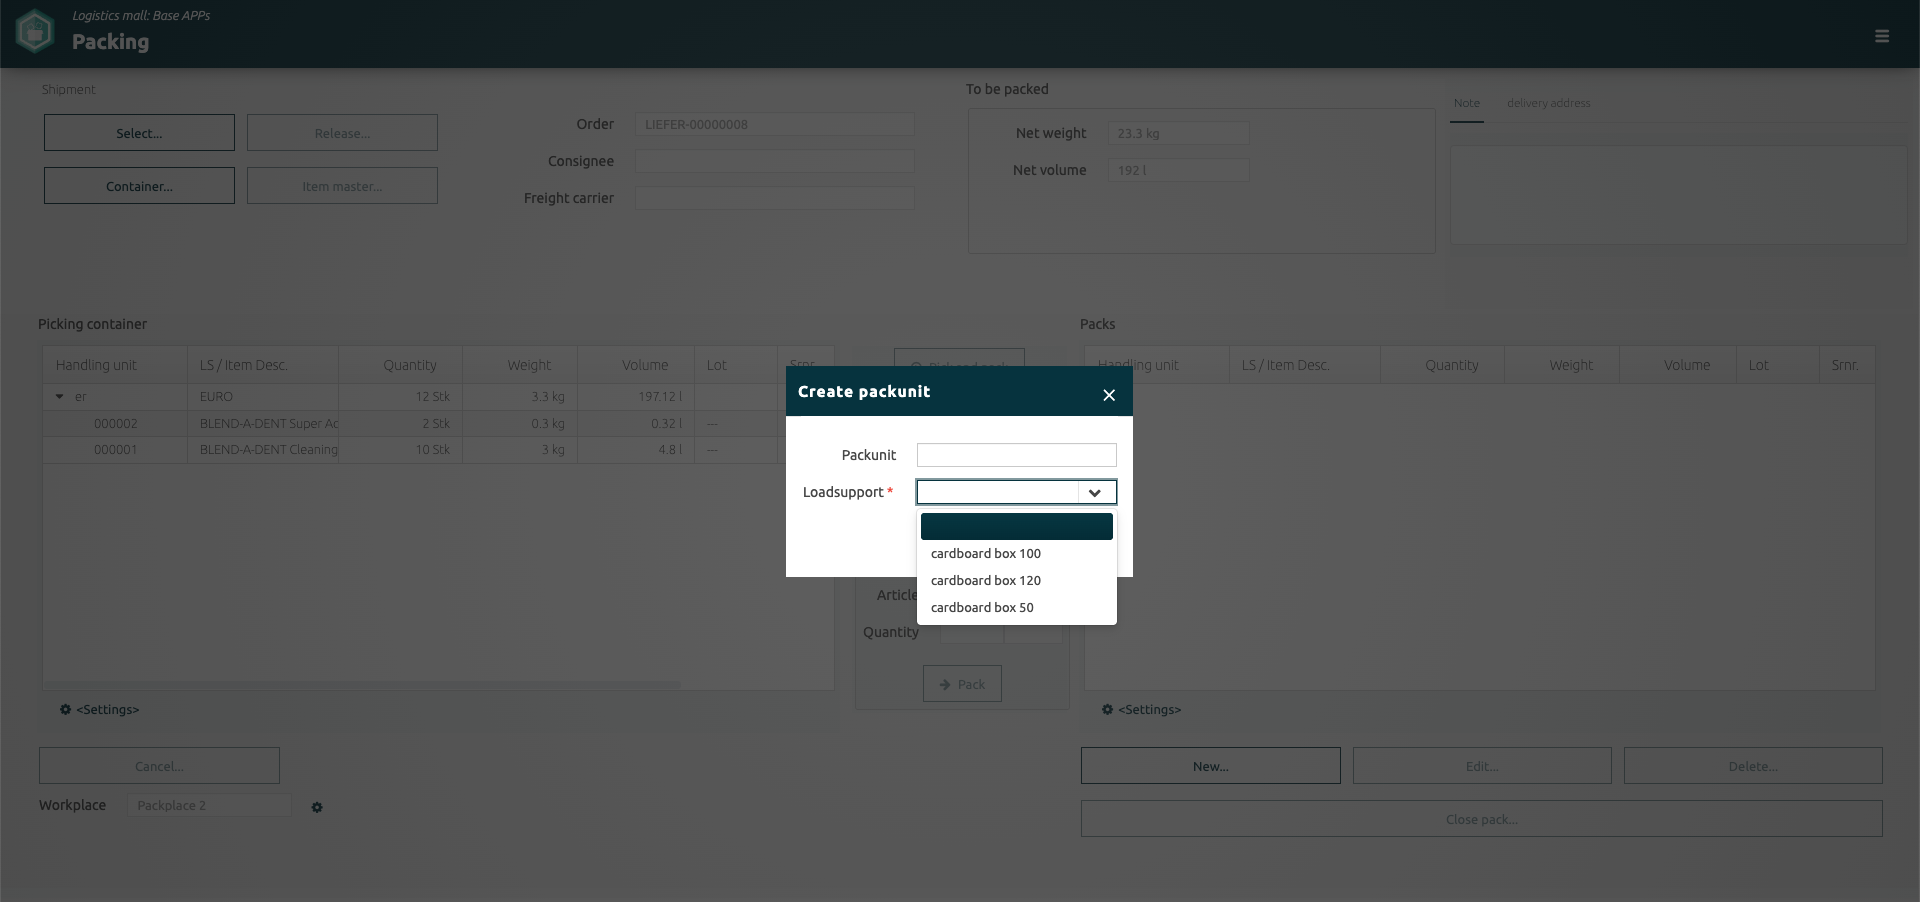Choose cardboard box 120 option

[1016, 580]
